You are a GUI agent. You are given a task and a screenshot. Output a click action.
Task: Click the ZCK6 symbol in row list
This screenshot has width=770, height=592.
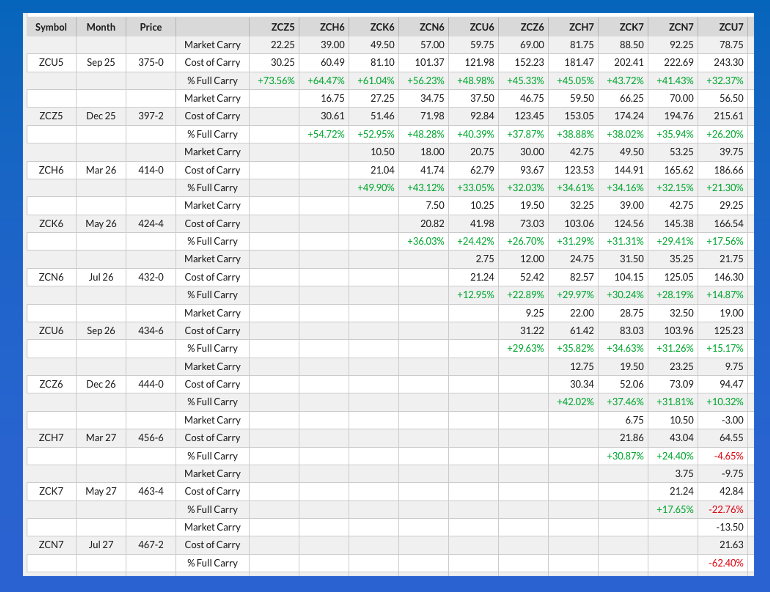(51, 223)
